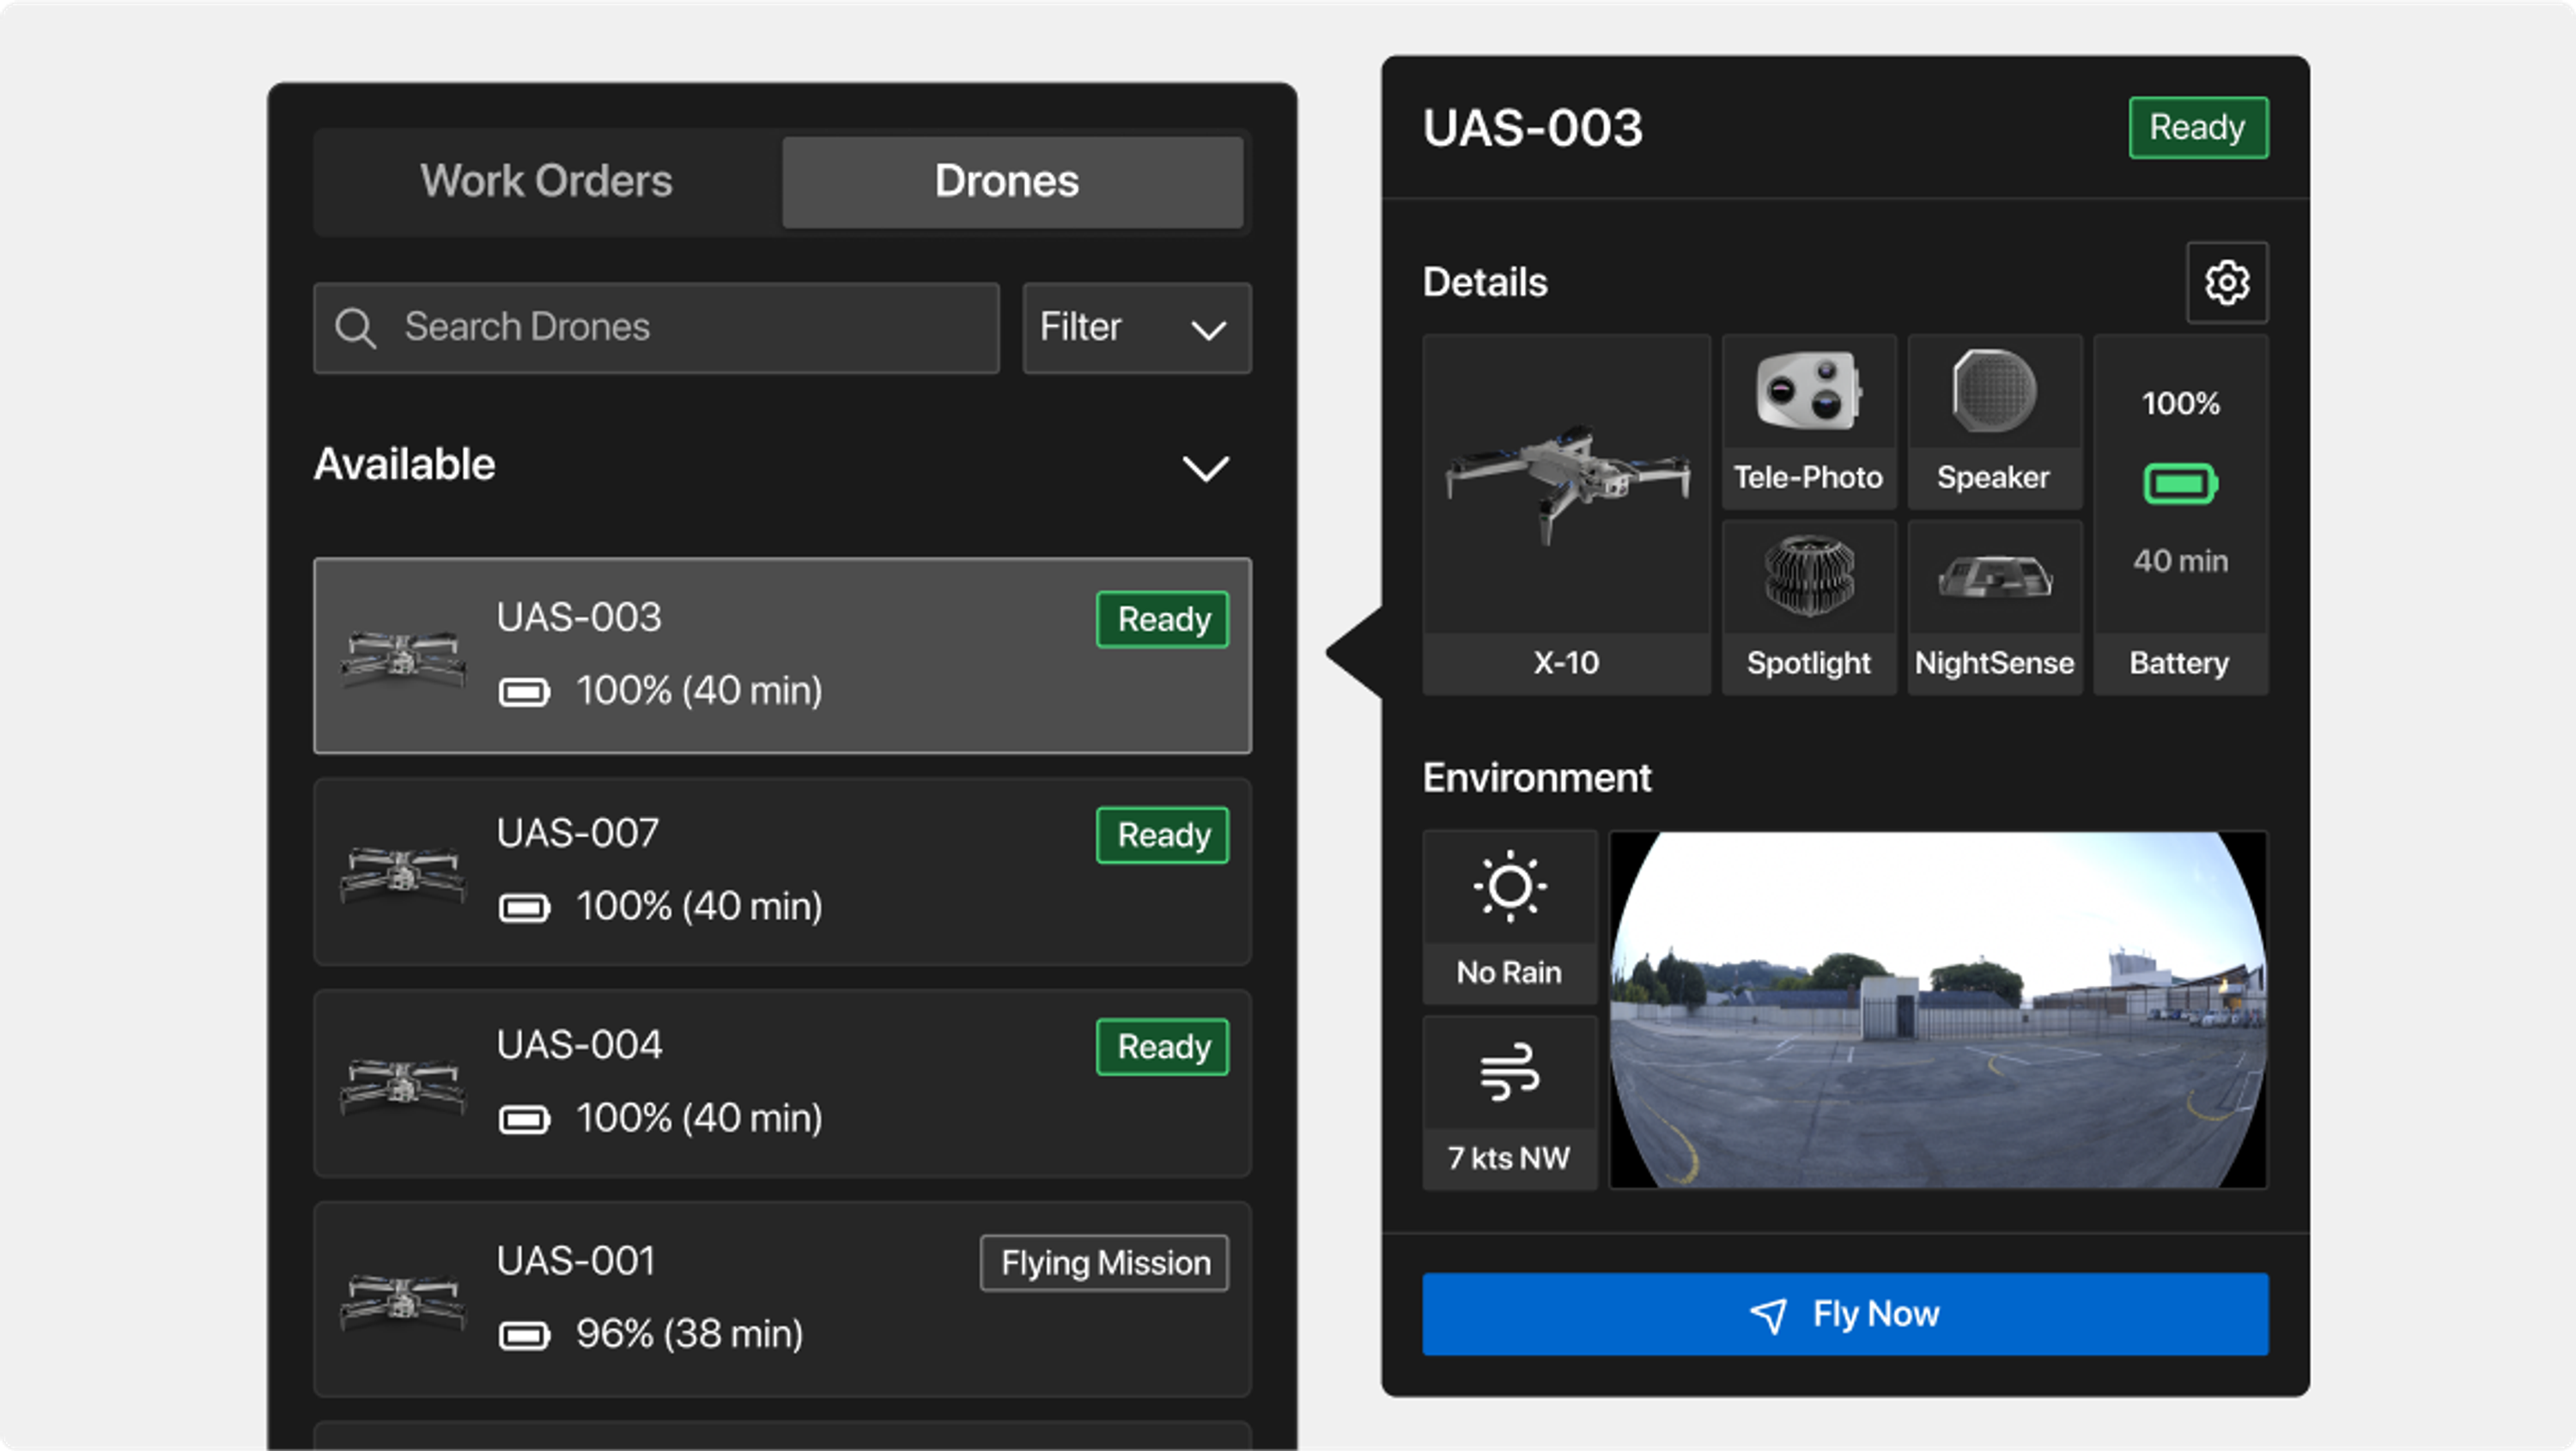Toggle the Work Orders tab view

tap(547, 180)
